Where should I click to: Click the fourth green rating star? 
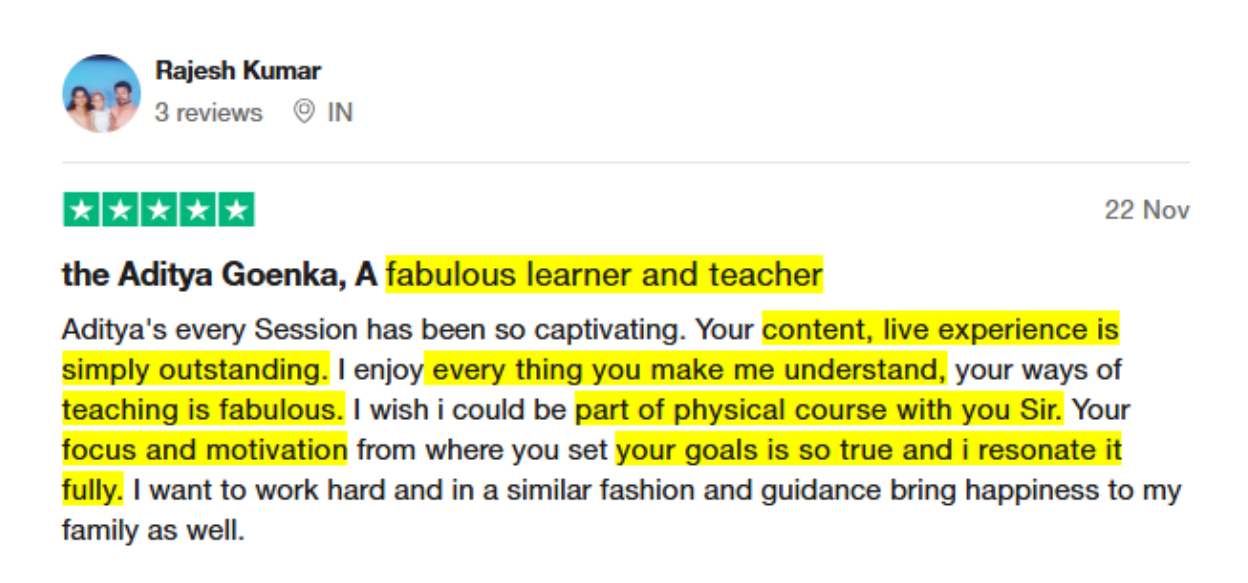197,210
